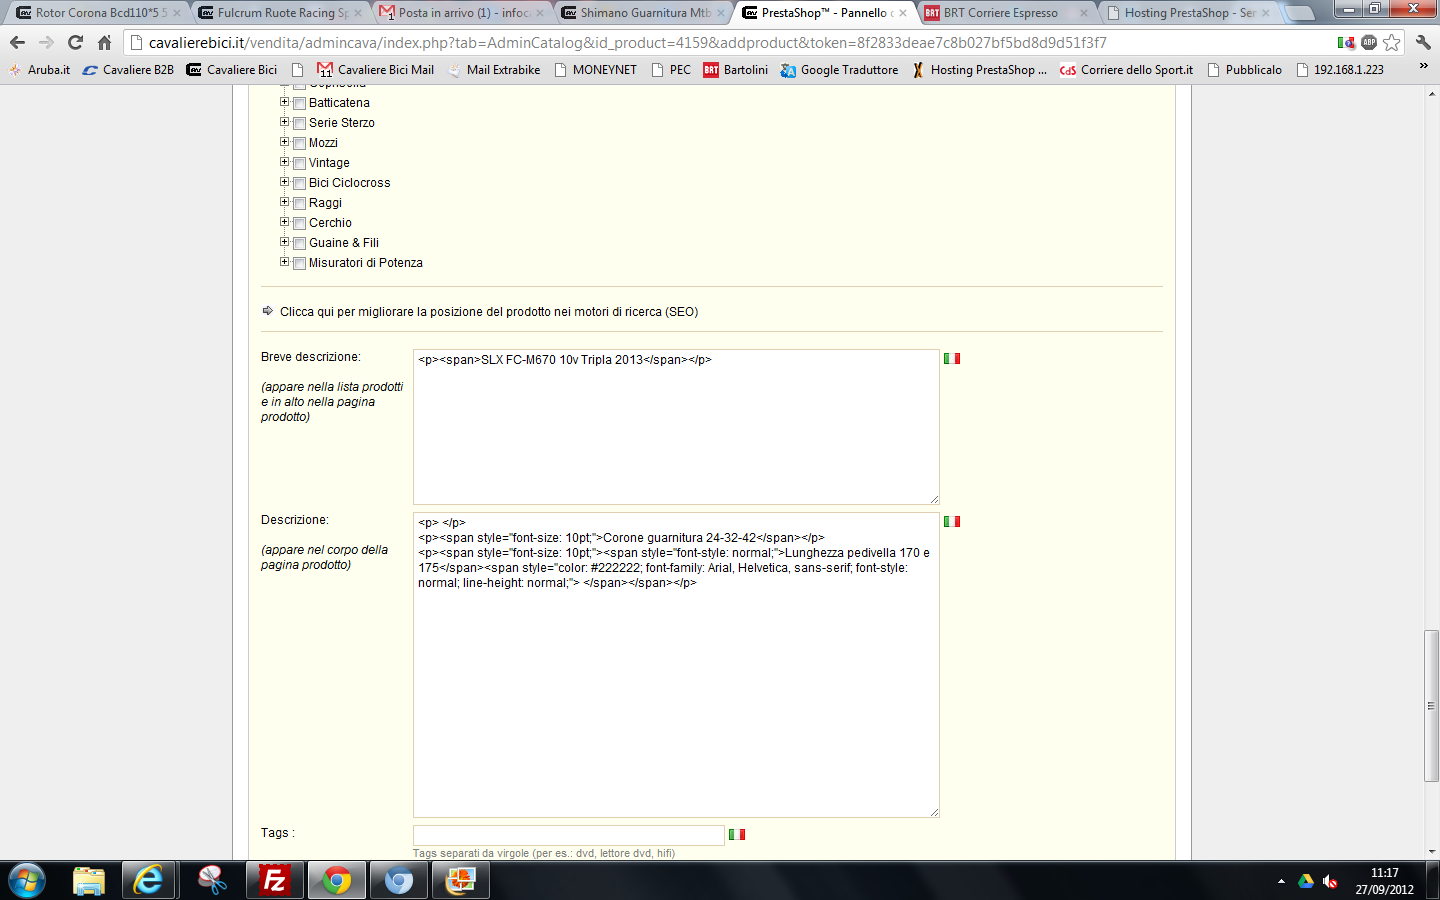Check the Raggi category checkbox
1440x900 pixels.
pos(299,203)
